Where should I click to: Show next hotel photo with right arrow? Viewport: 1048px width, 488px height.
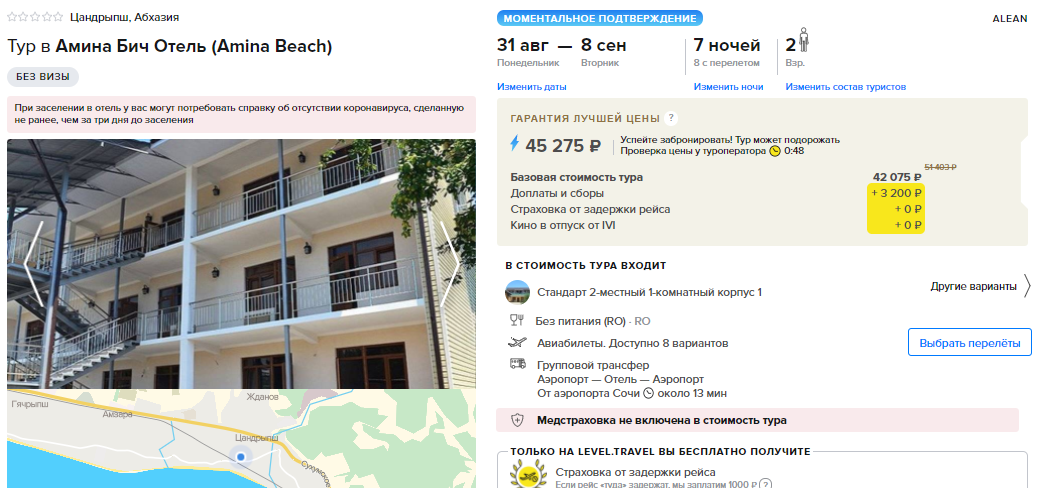[x=450, y=264]
